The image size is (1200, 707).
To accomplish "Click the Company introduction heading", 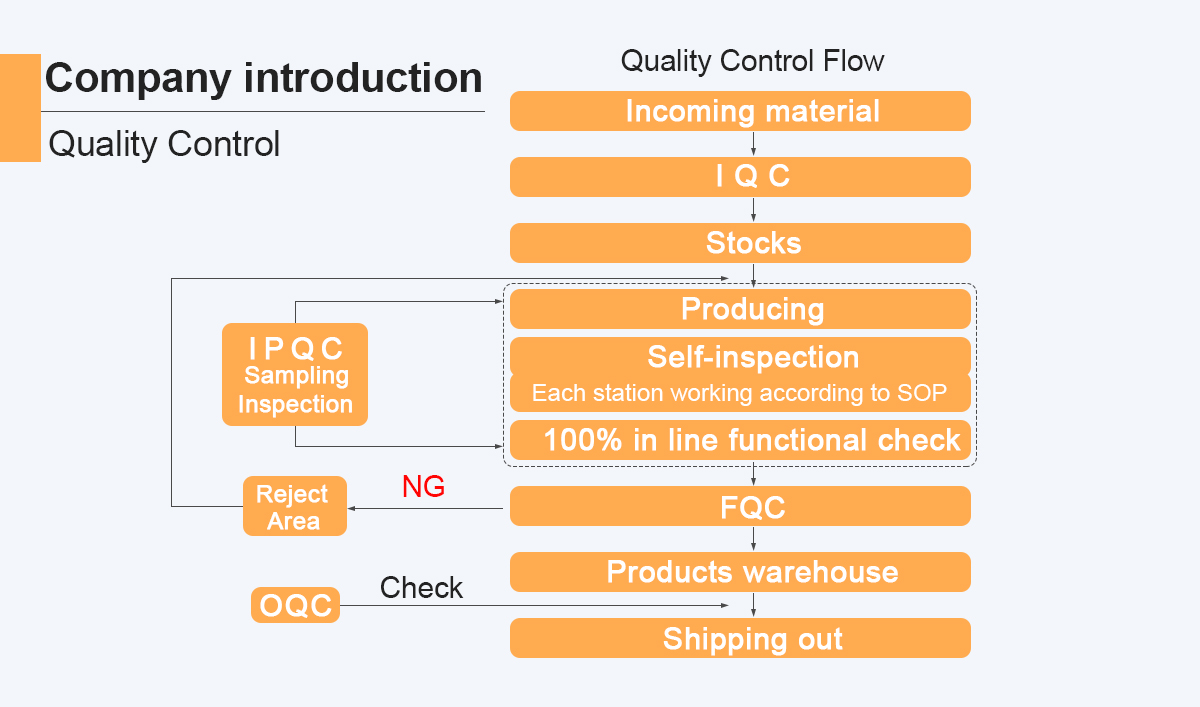I will point(264,78).
